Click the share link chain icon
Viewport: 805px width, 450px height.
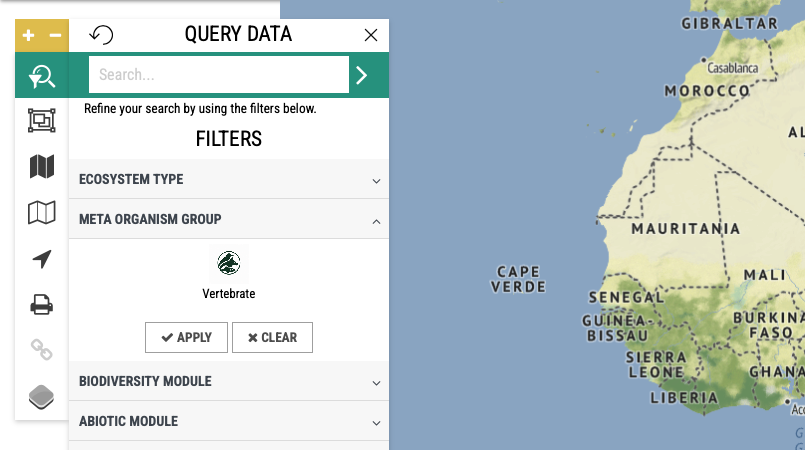tap(42, 350)
